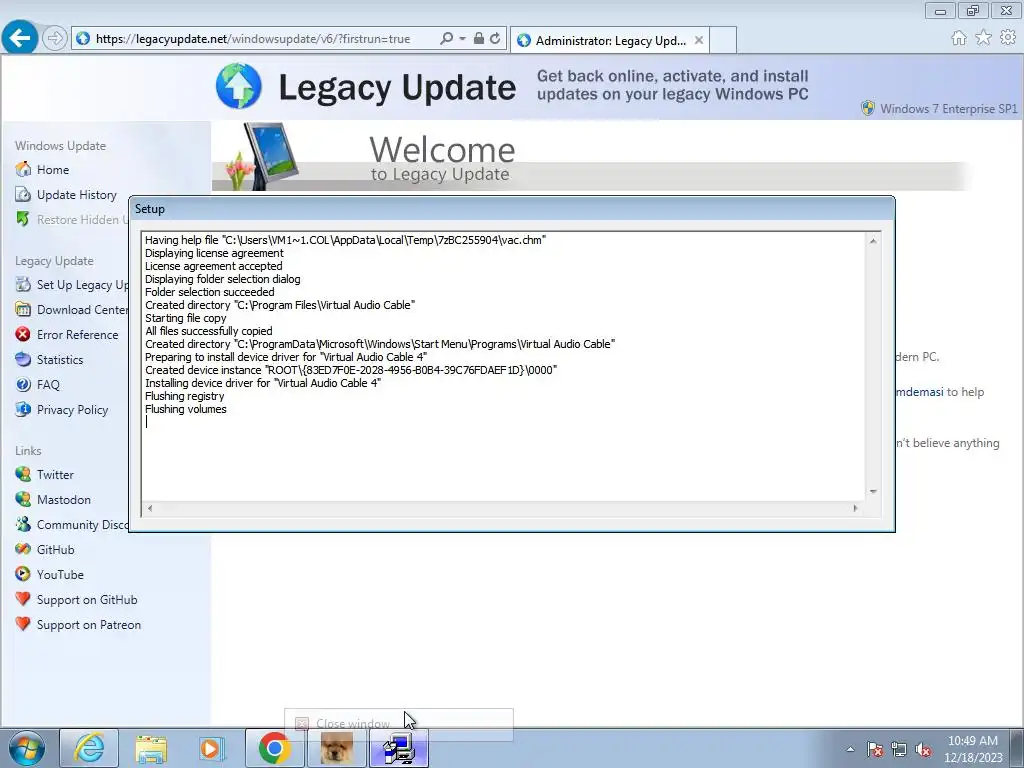
Task: Open the FAQ link
Action: (x=48, y=385)
